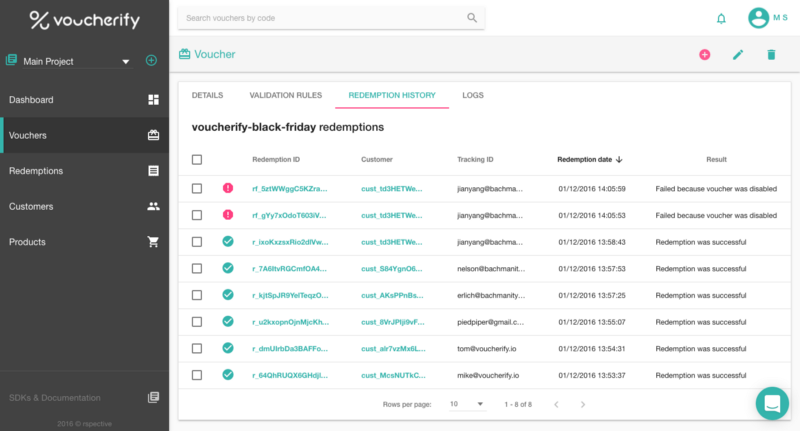The width and height of the screenshot is (800, 431).
Task: Click the sort arrow beside Redemption date
Action: (x=619, y=160)
